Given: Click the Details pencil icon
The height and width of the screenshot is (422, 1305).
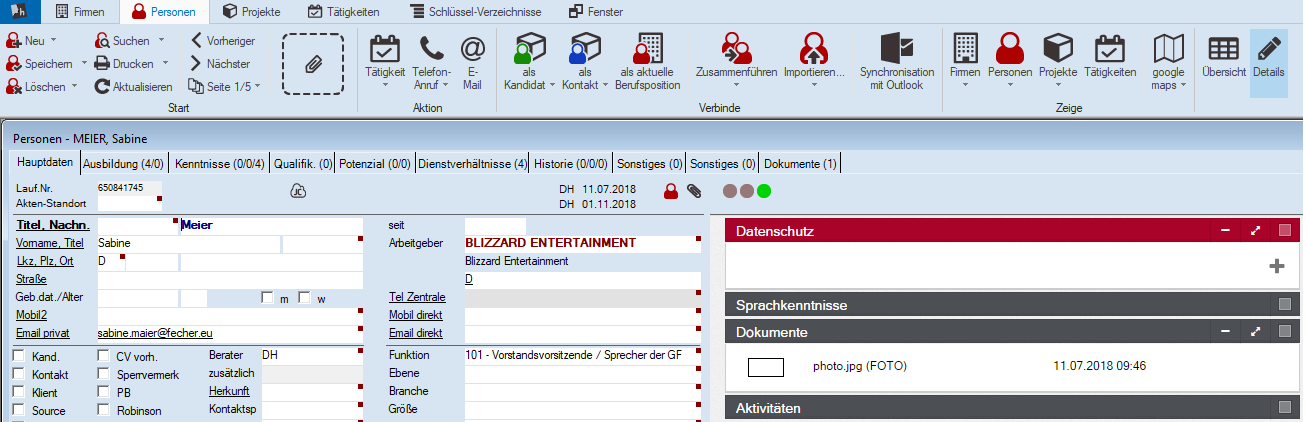Looking at the screenshot, I should [1269, 49].
